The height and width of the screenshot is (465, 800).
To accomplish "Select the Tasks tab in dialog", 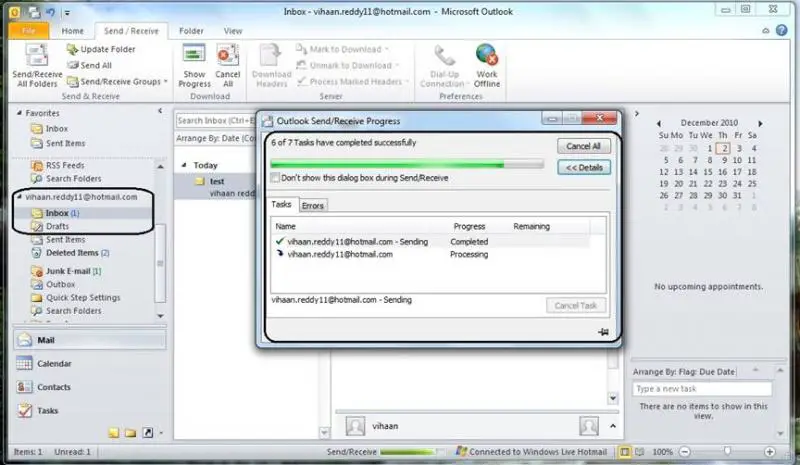I will [x=281, y=204].
